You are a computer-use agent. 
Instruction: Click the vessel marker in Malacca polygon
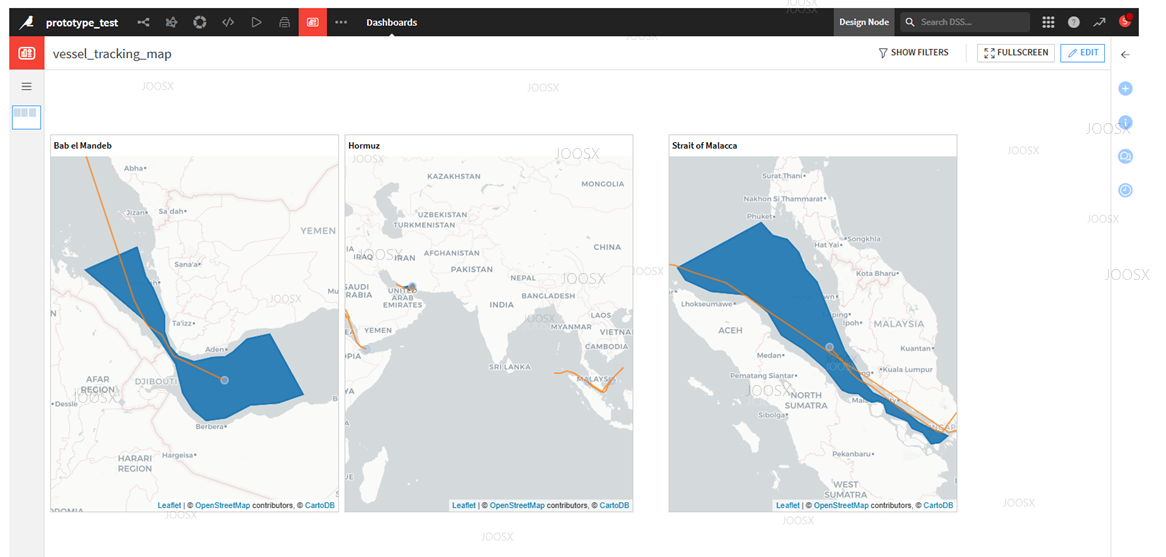830,347
